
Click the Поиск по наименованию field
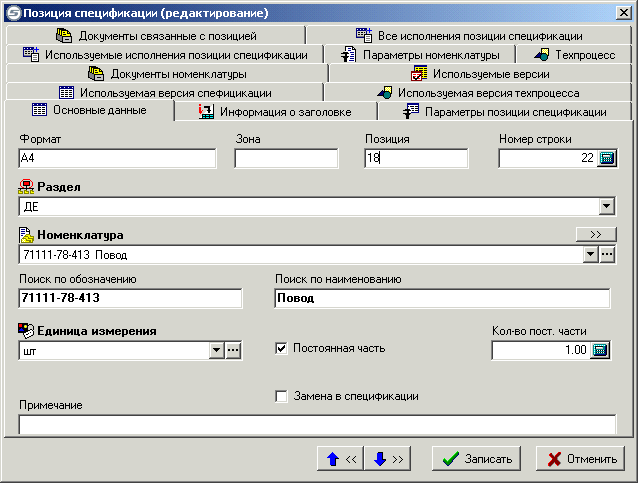(441, 298)
